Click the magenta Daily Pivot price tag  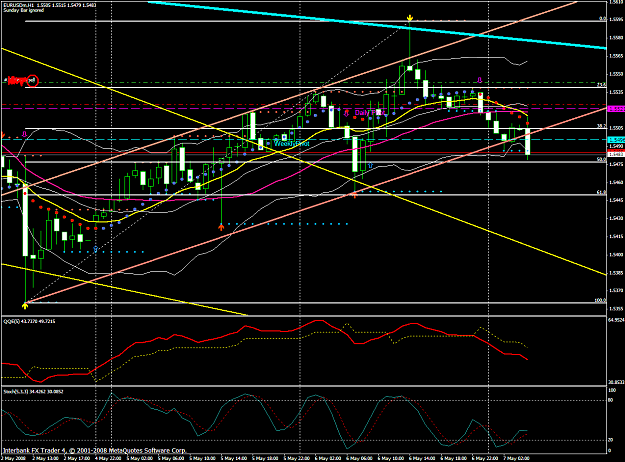[616, 108]
